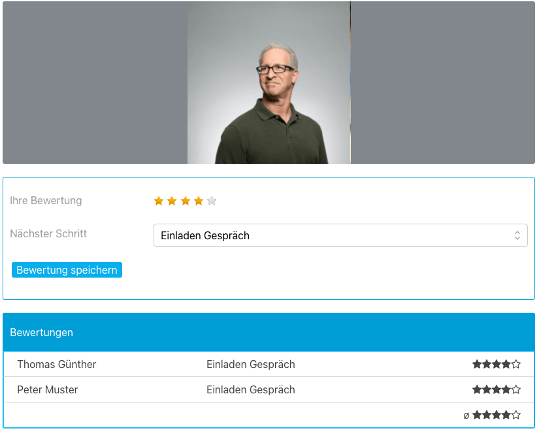Set your rating to two stars

point(172,201)
